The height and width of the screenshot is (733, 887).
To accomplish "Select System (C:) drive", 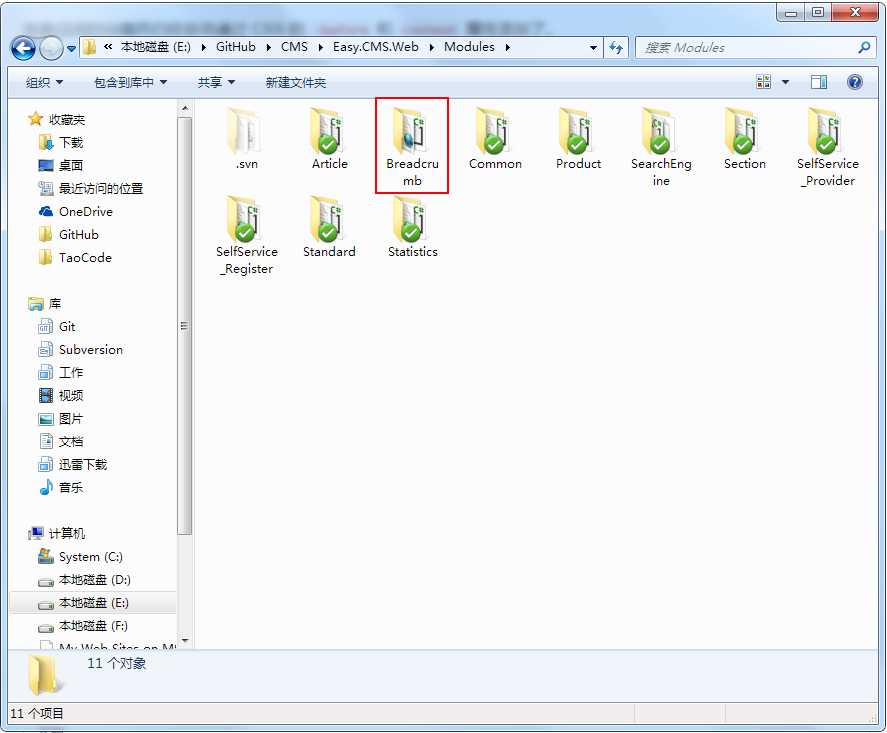I will [x=80, y=557].
